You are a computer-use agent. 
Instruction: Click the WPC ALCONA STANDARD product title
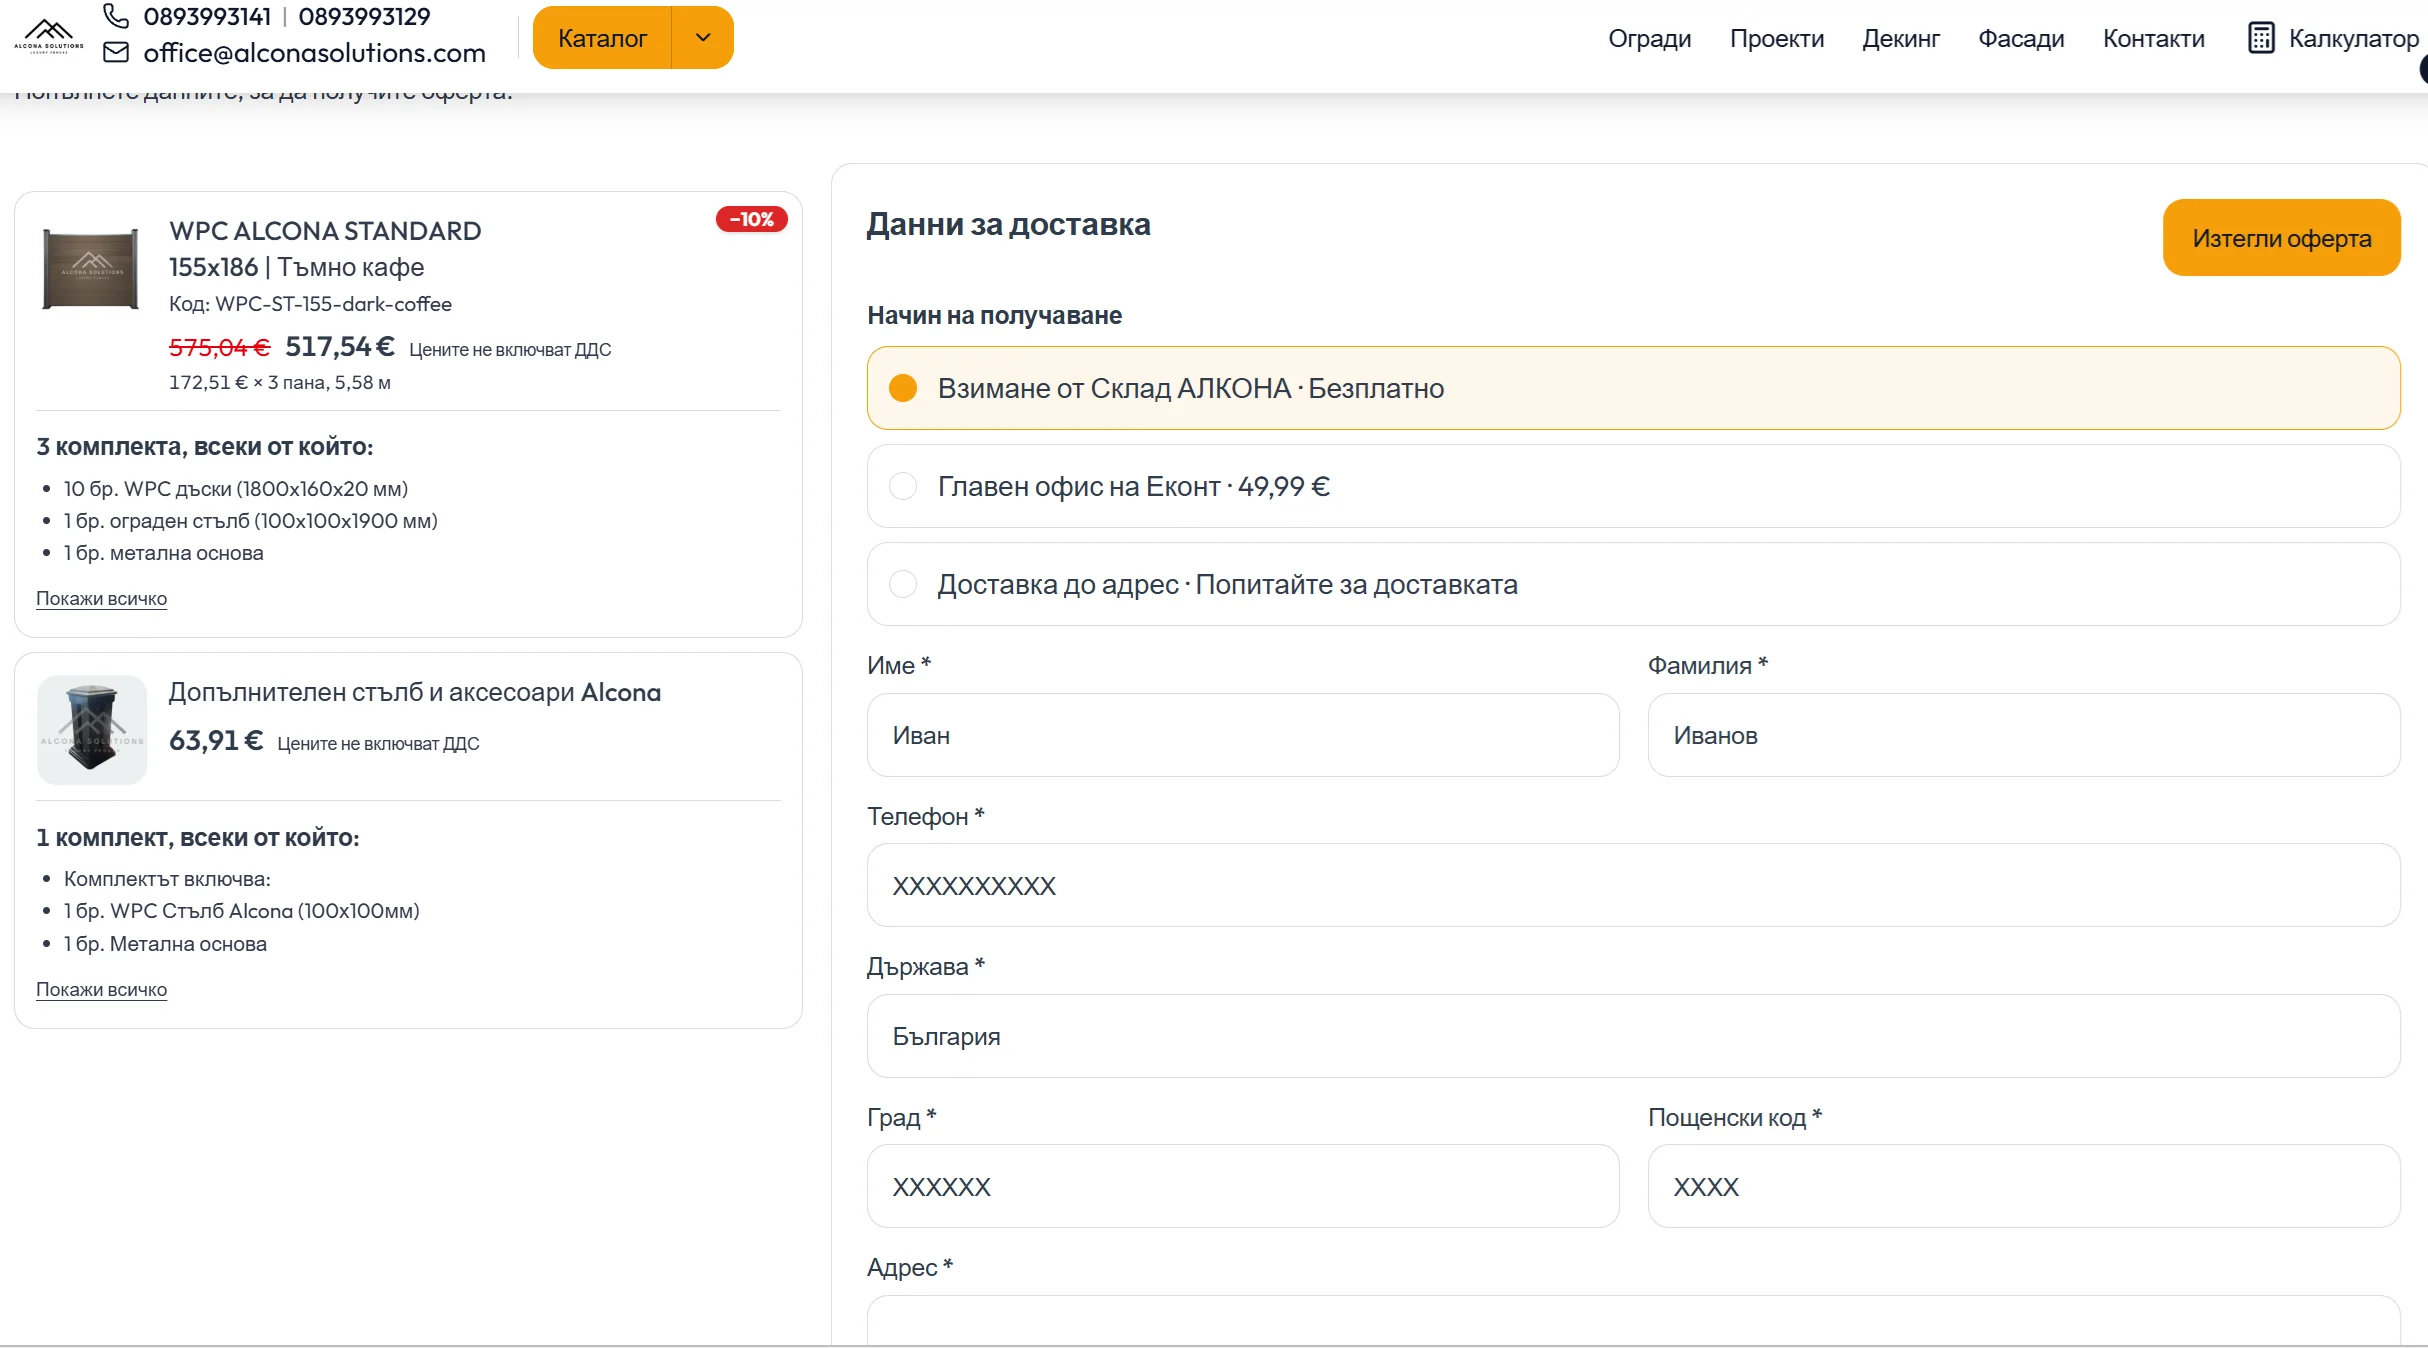click(325, 231)
